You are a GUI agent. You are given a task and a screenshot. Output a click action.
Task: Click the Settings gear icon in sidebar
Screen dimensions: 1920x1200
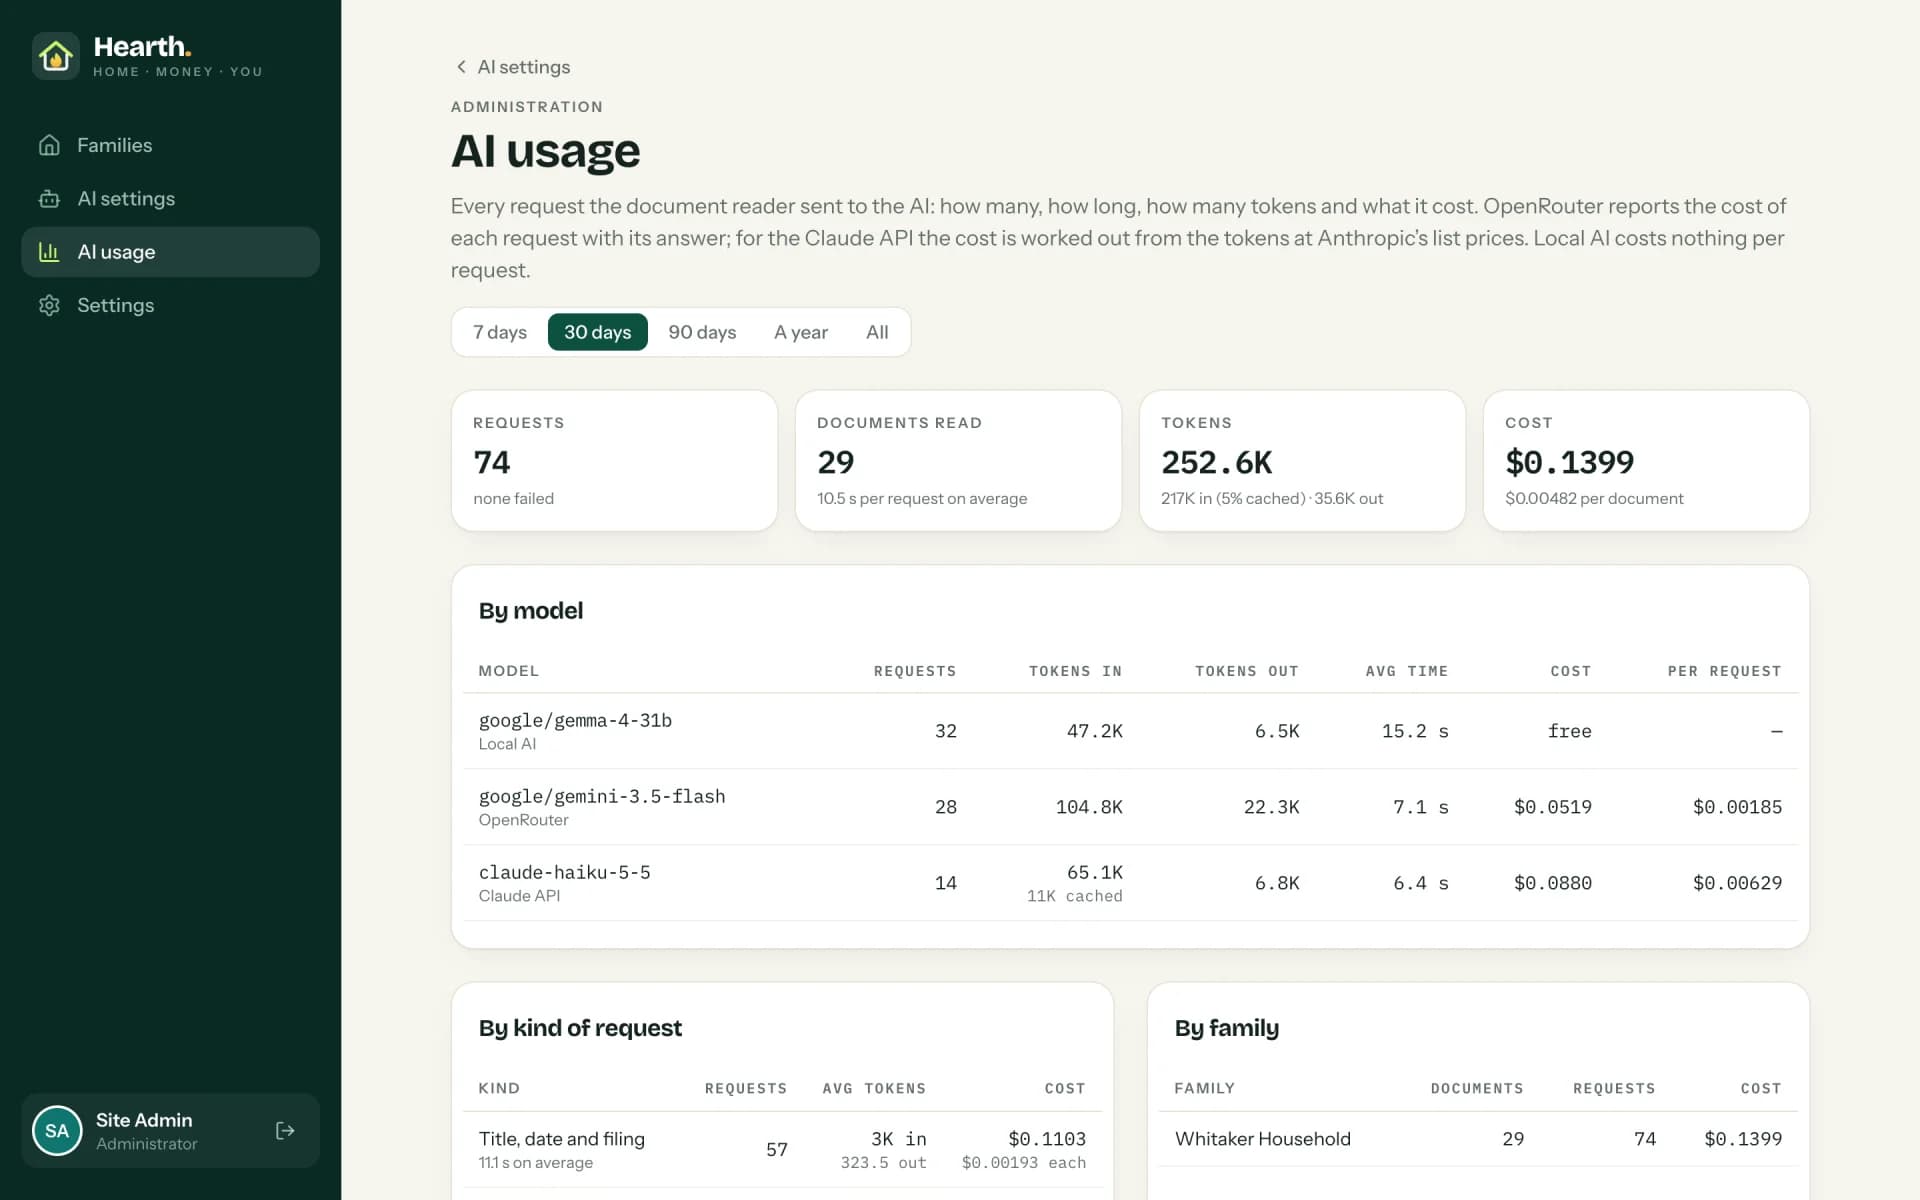tap(49, 305)
